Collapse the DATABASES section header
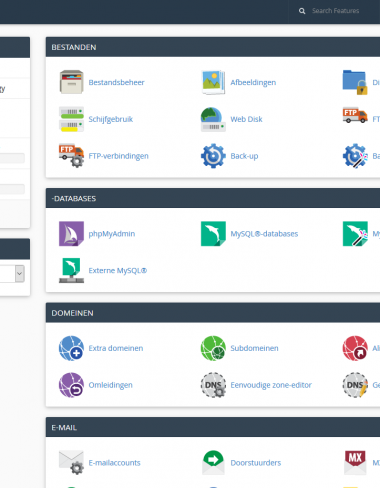This screenshot has width=380, height=488. pos(213,198)
